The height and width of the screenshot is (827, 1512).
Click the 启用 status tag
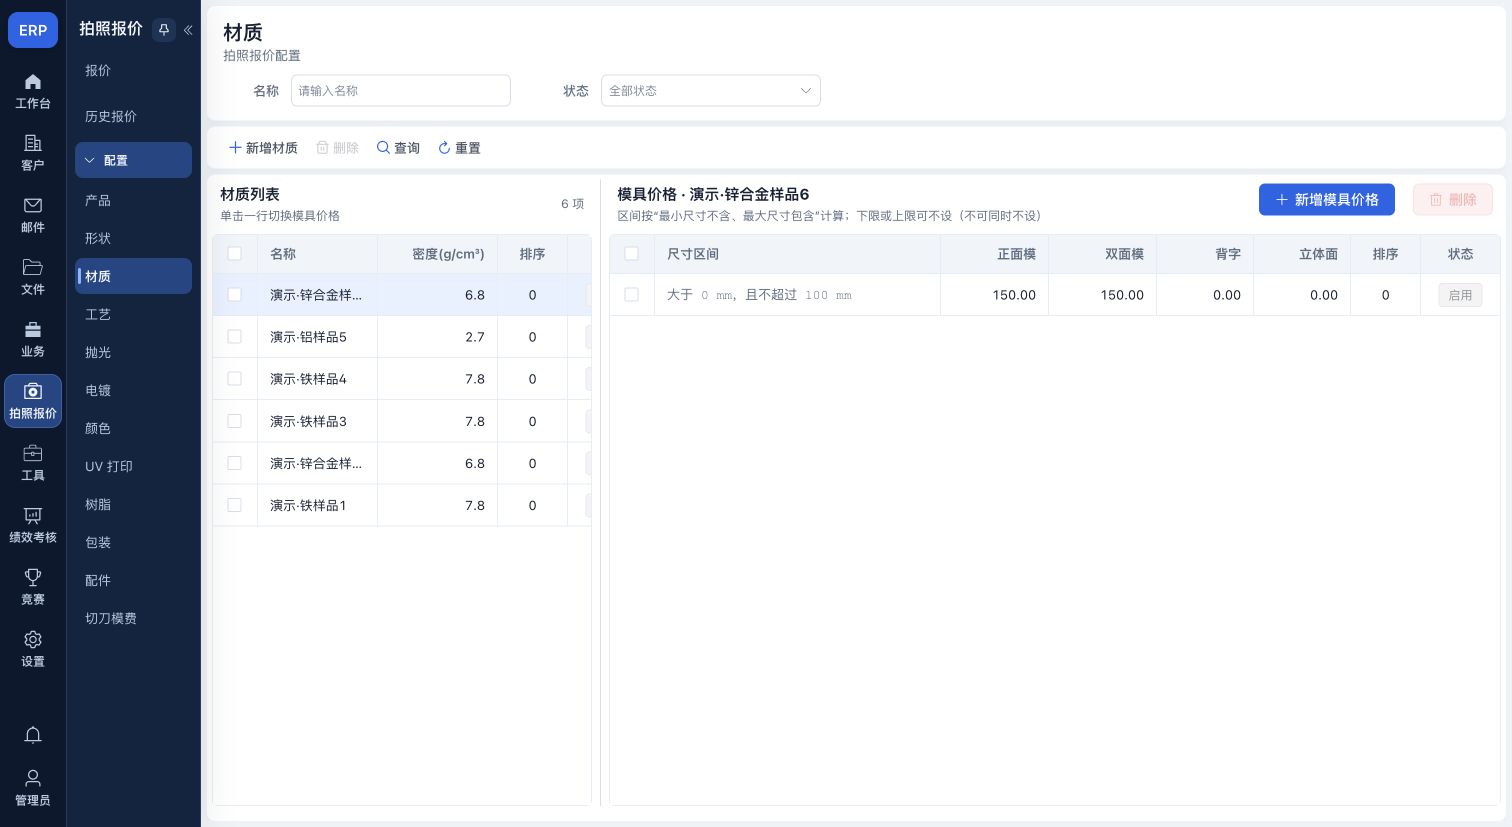pyautogui.click(x=1460, y=295)
